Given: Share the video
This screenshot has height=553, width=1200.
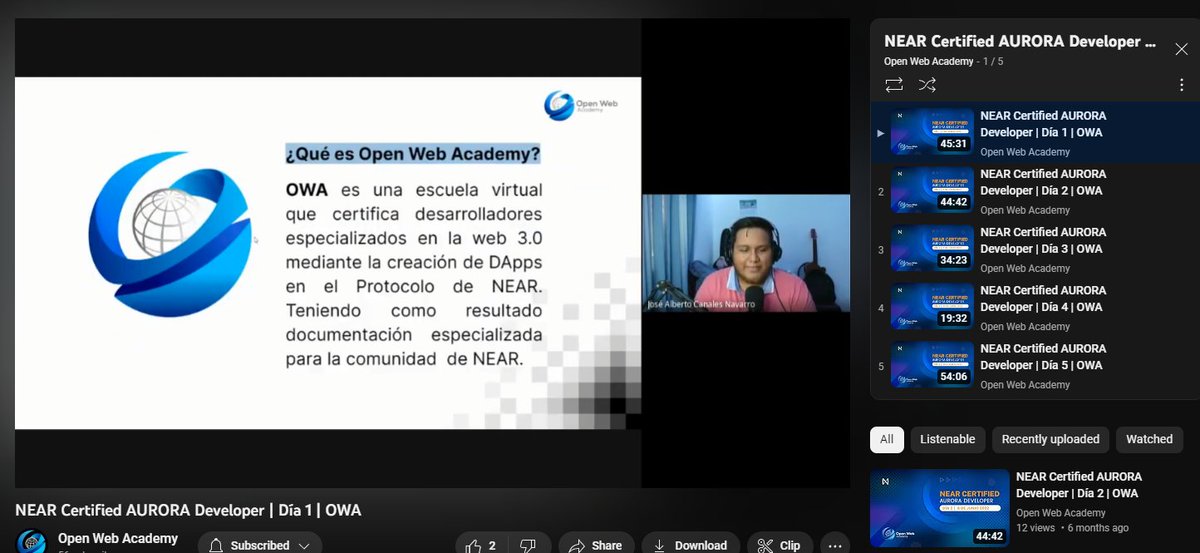Looking at the screenshot, I should click(x=596, y=545).
